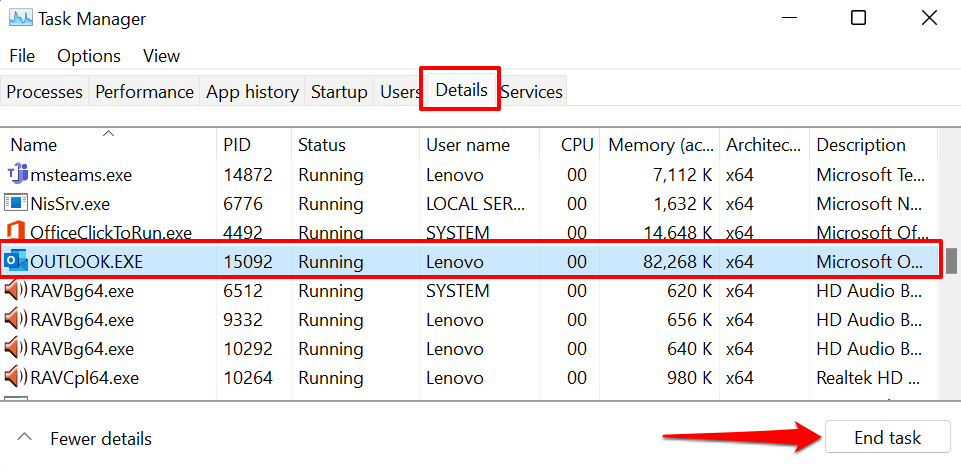The height and width of the screenshot is (470, 961).
Task: Click the OfficeClickToRun.exe Office icon
Action: [x=16, y=233]
